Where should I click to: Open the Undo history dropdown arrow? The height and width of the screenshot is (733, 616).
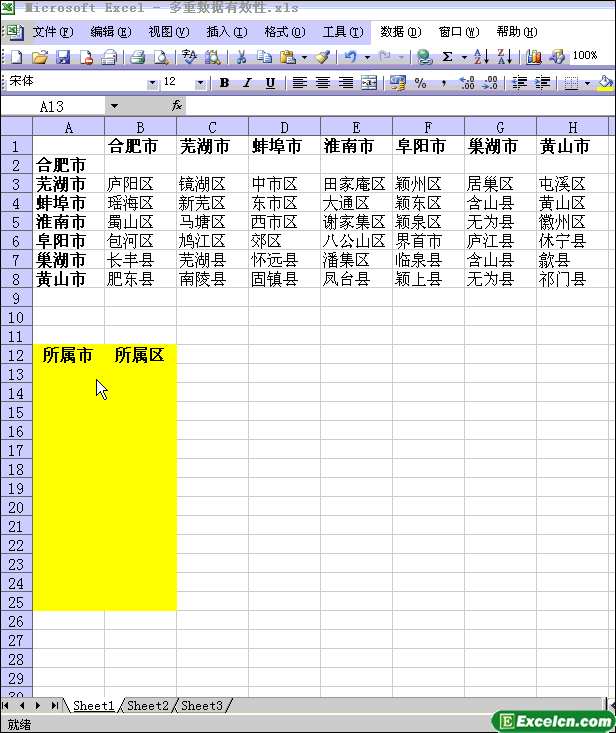point(367,57)
